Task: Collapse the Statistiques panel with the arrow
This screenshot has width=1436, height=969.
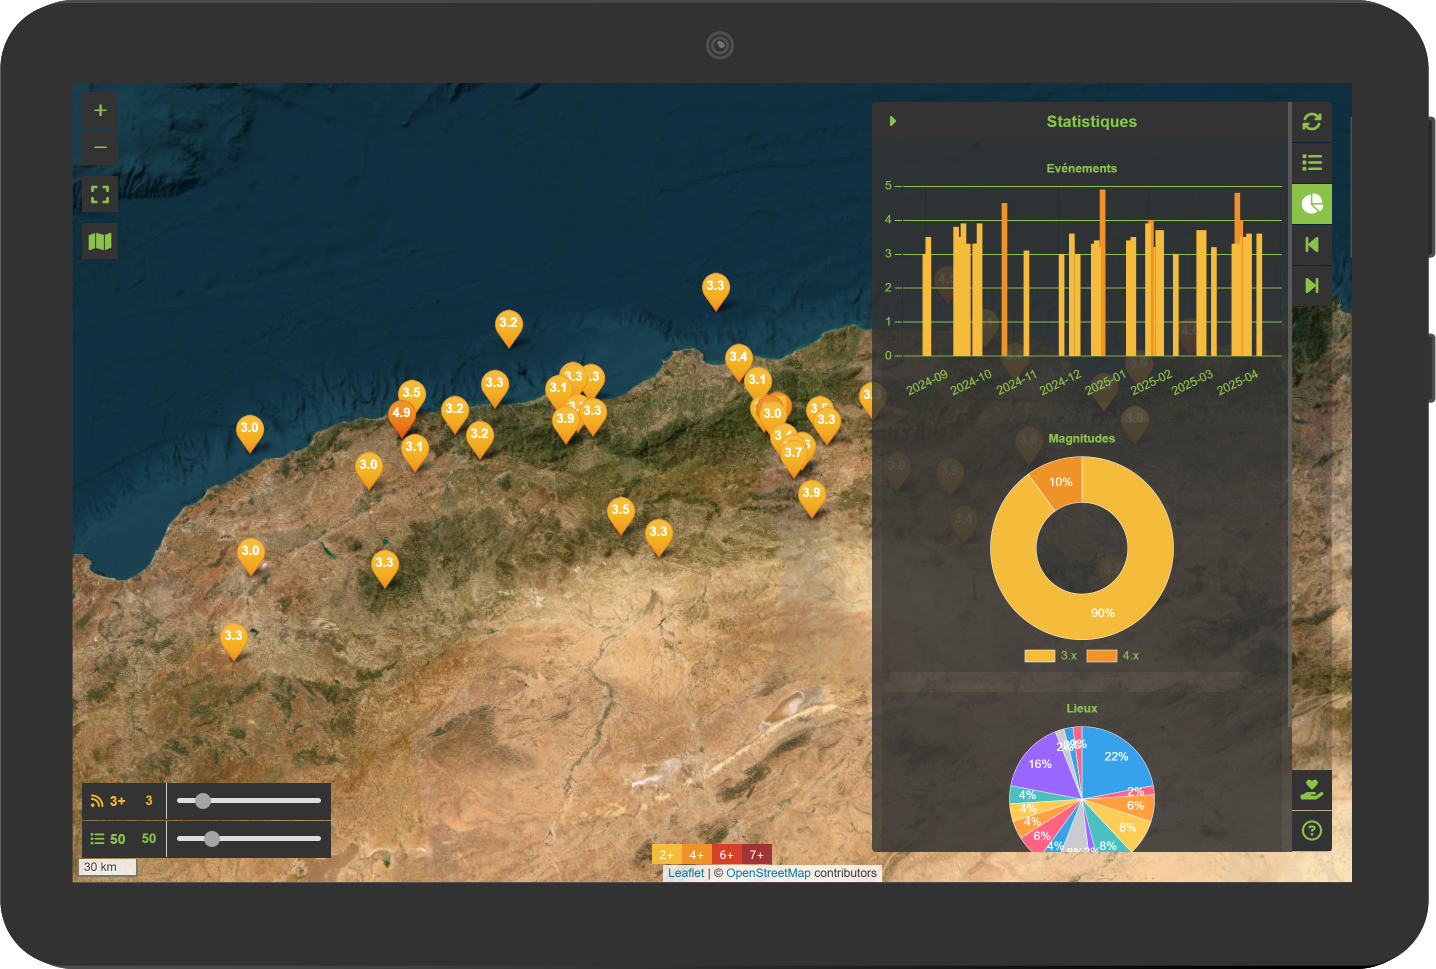Action: [x=892, y=121]
